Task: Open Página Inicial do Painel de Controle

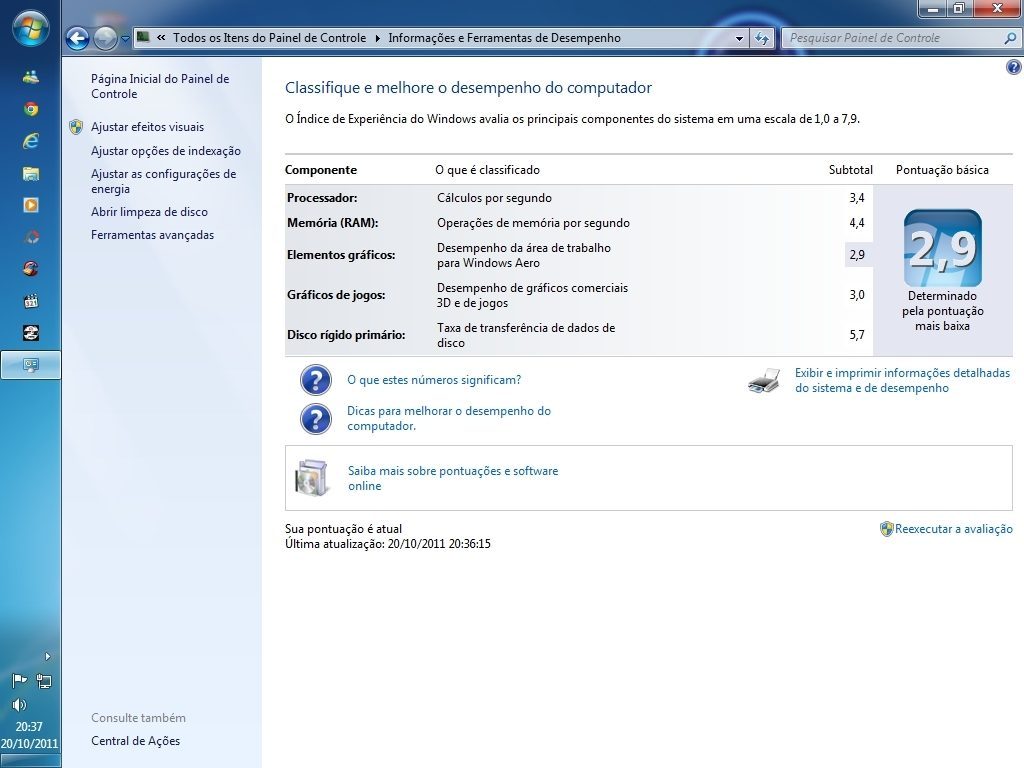Action: click(x=160, y=86)
